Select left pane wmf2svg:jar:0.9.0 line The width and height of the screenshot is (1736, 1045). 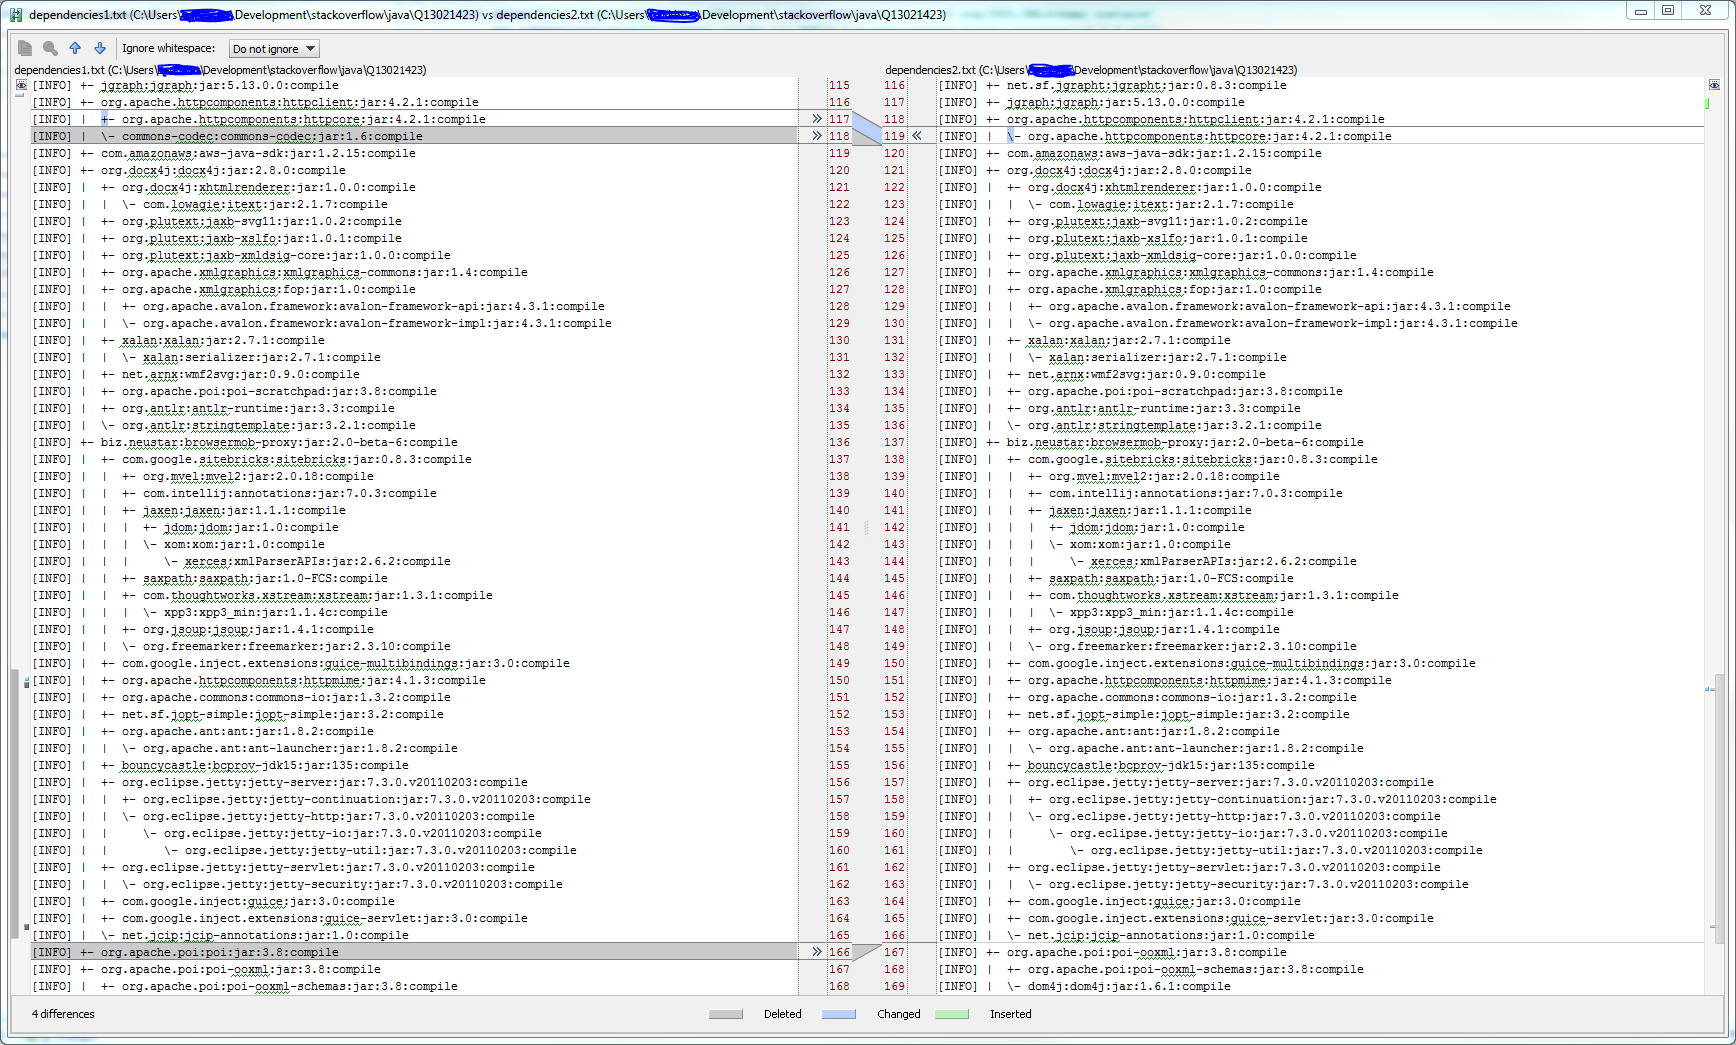pyautogui.click(x=414, y=374)
